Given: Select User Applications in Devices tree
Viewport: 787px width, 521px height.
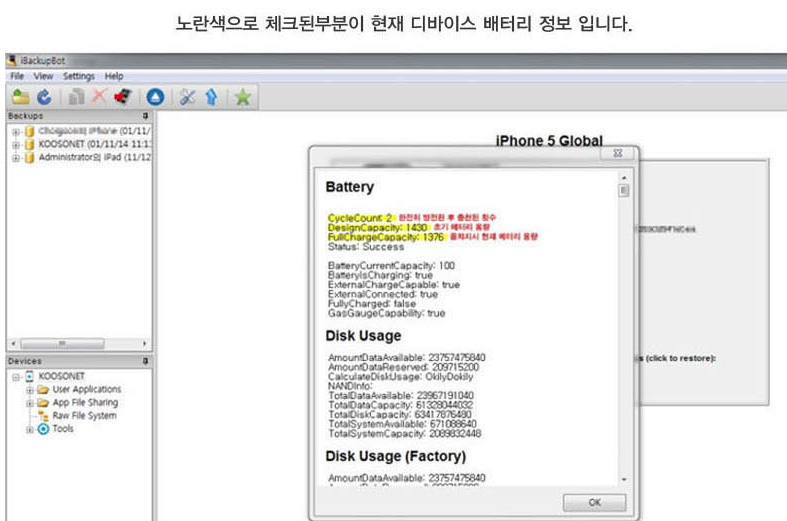Looking at the screenshot, I should pos(87,389).
